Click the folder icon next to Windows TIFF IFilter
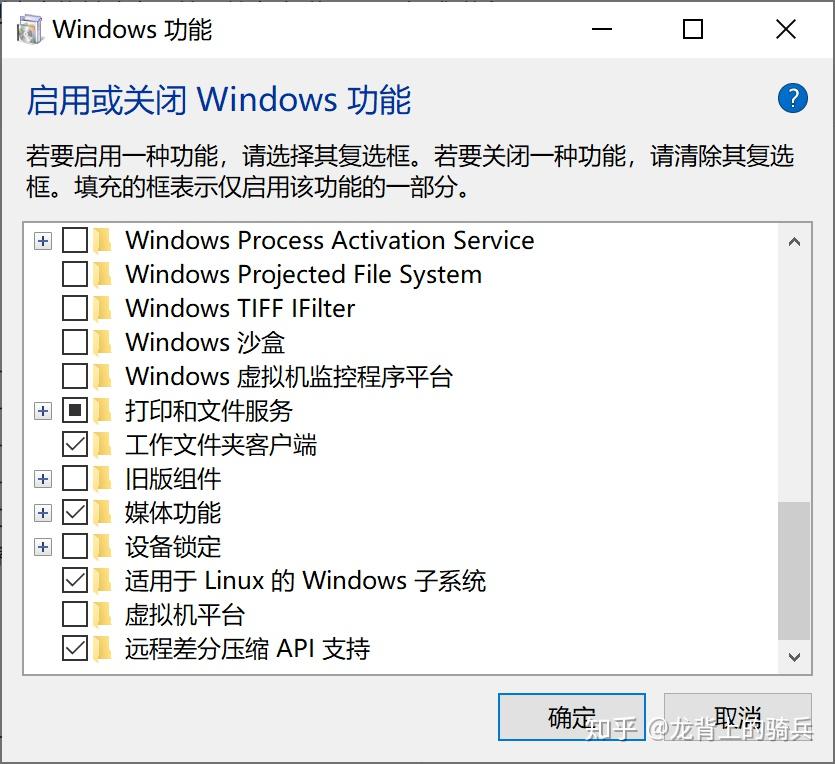835x764 pixels. coord(104,308)
